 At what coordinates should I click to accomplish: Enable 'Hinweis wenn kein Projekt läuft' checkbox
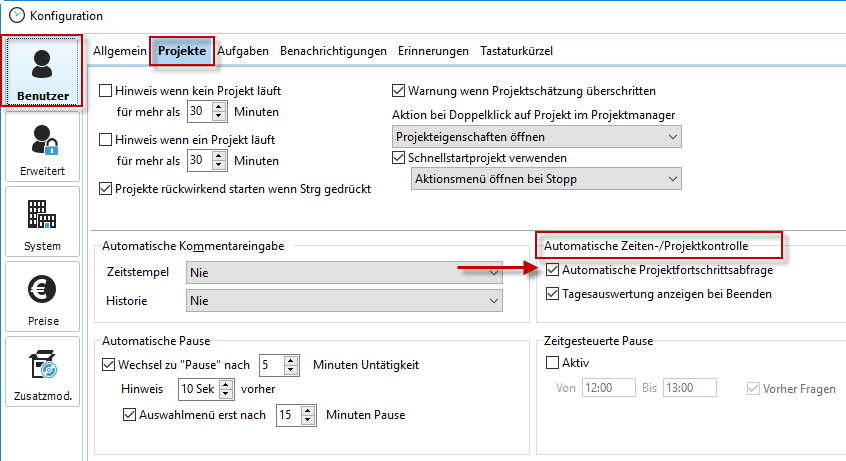(x=106, y=90)
